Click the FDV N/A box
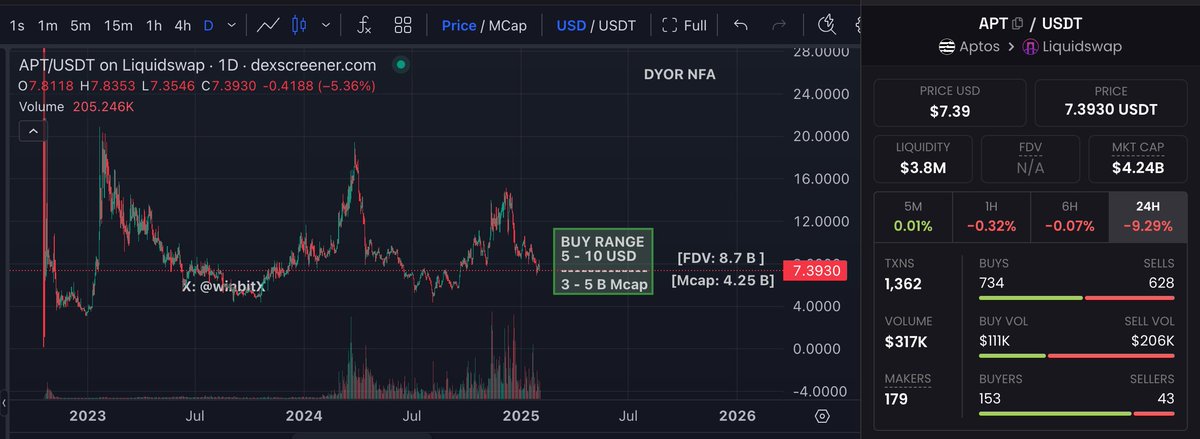1200x439 pixels. (1030, 158)
